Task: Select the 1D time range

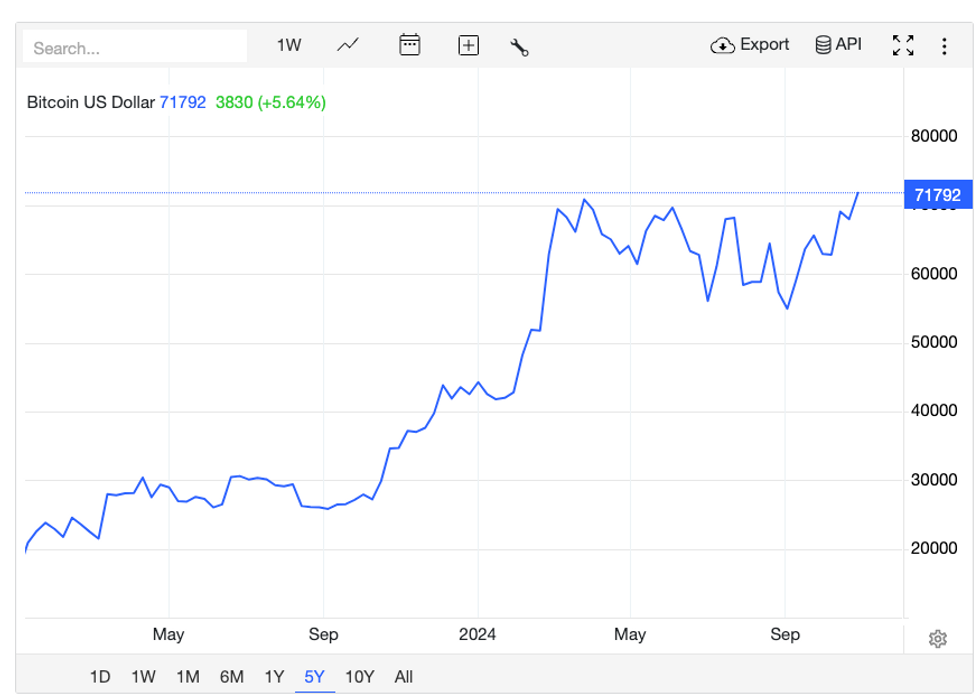Action: (x=100, y=677)
